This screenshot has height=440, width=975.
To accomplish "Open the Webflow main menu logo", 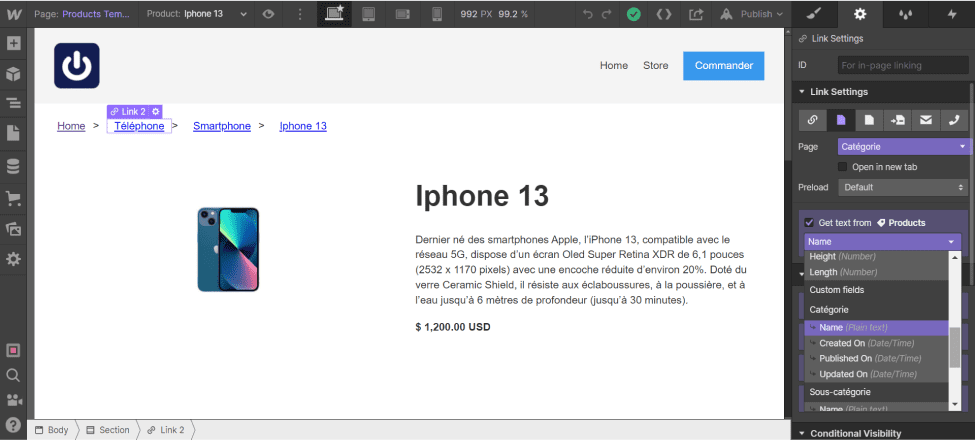I will [12, 14].
